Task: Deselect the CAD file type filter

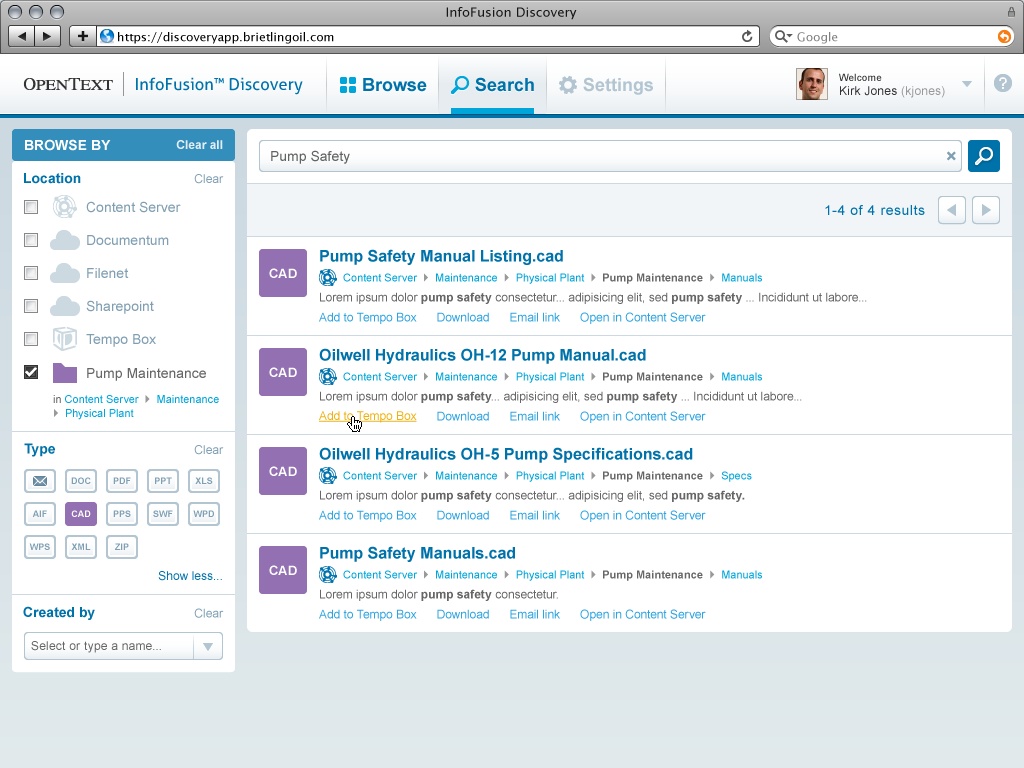Action: pyautogui.click(x=81, y=514)
